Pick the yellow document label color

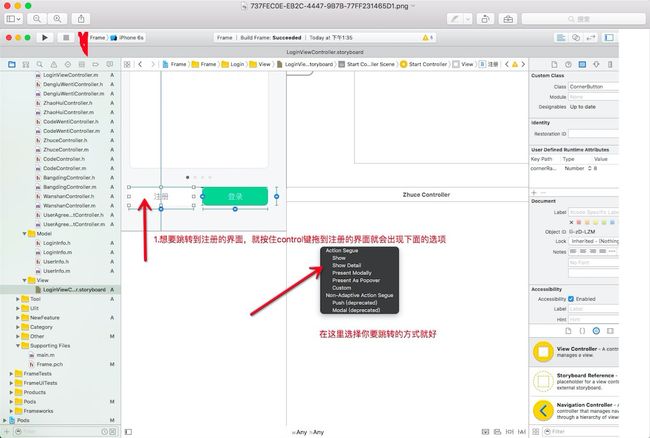pyautogui.click(x=595, y=222)
